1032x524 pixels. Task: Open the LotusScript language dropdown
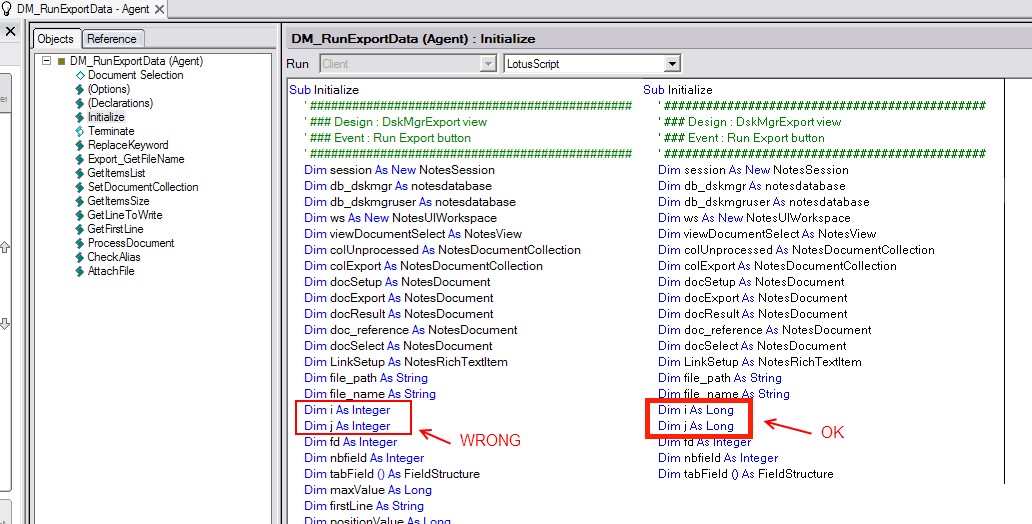pos(672,64)
